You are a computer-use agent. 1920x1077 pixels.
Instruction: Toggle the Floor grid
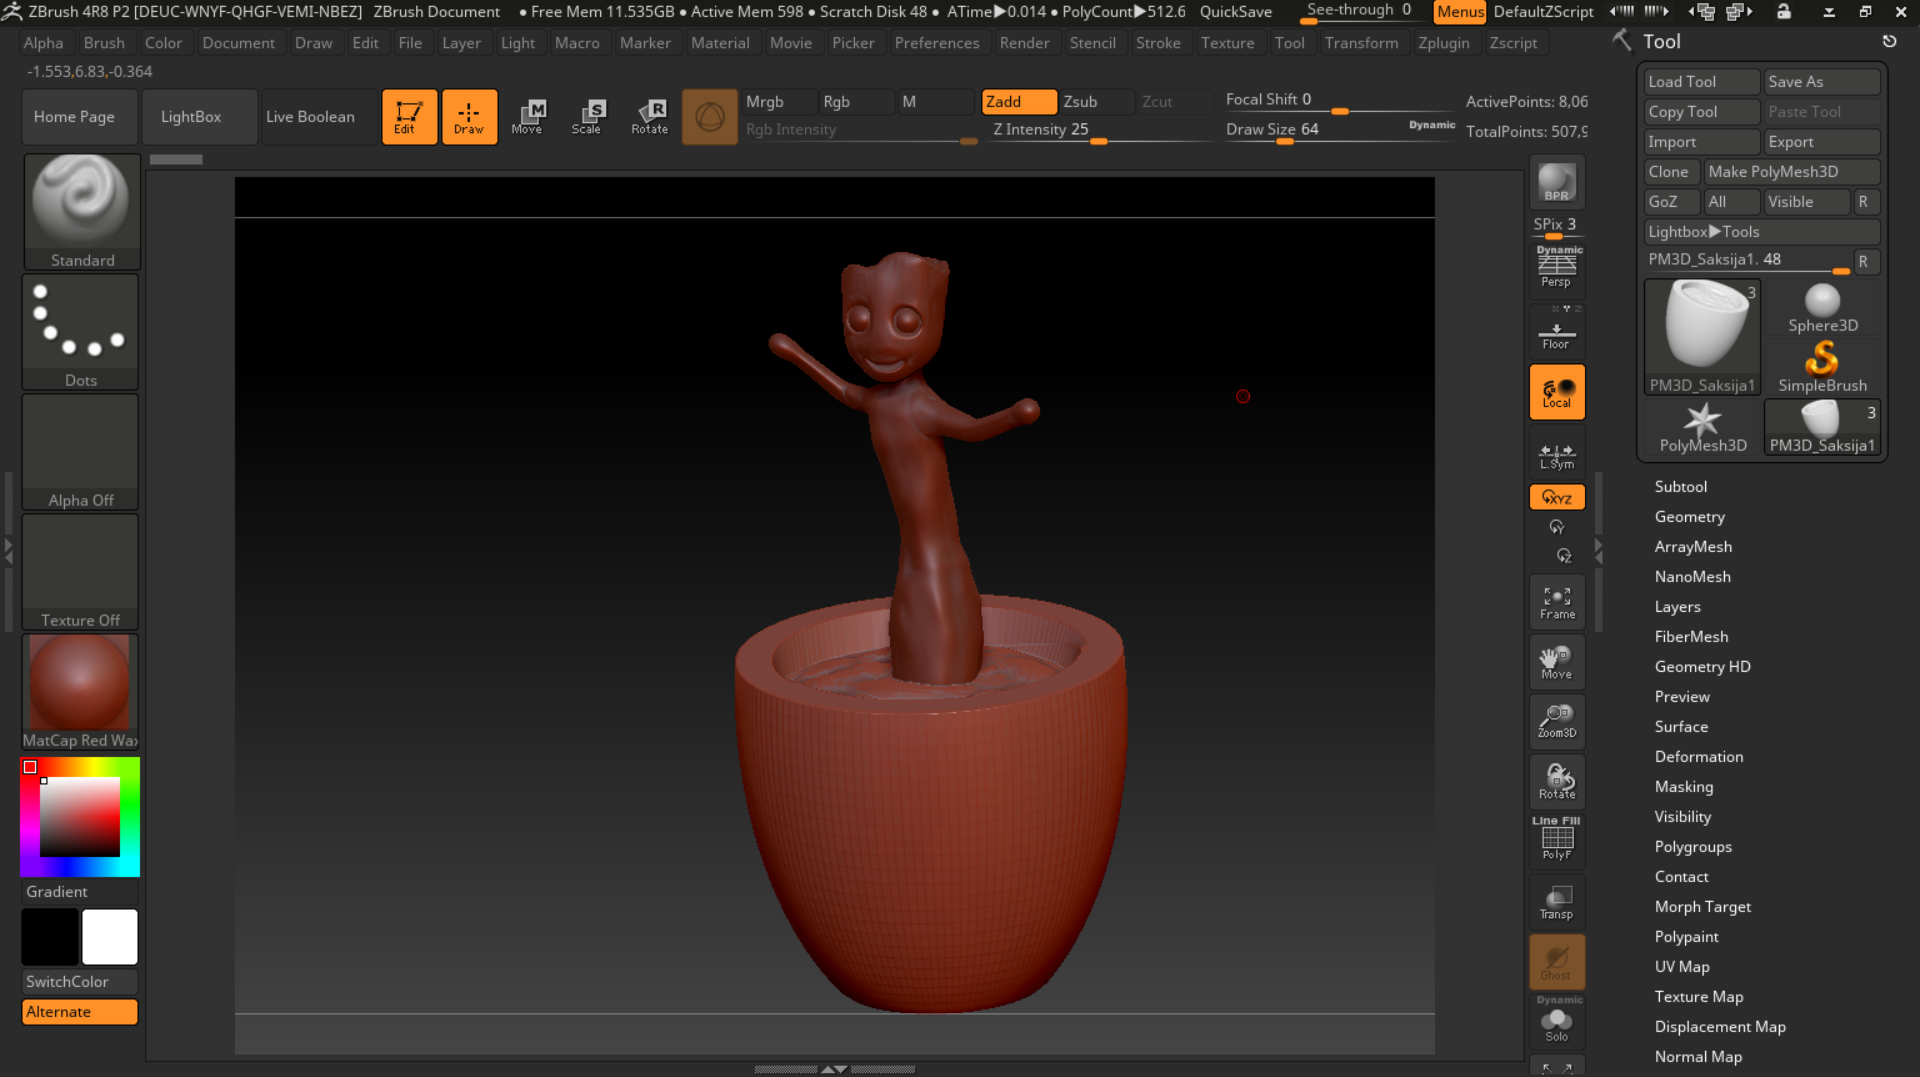(x=1557, y=334)
